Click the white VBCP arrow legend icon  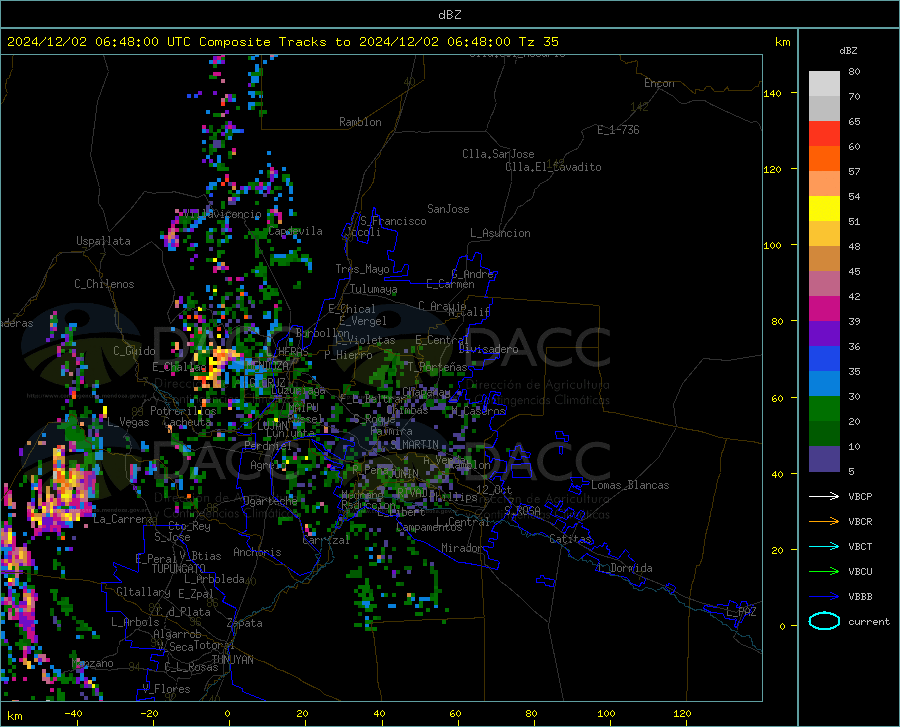[x=824, y=496]
